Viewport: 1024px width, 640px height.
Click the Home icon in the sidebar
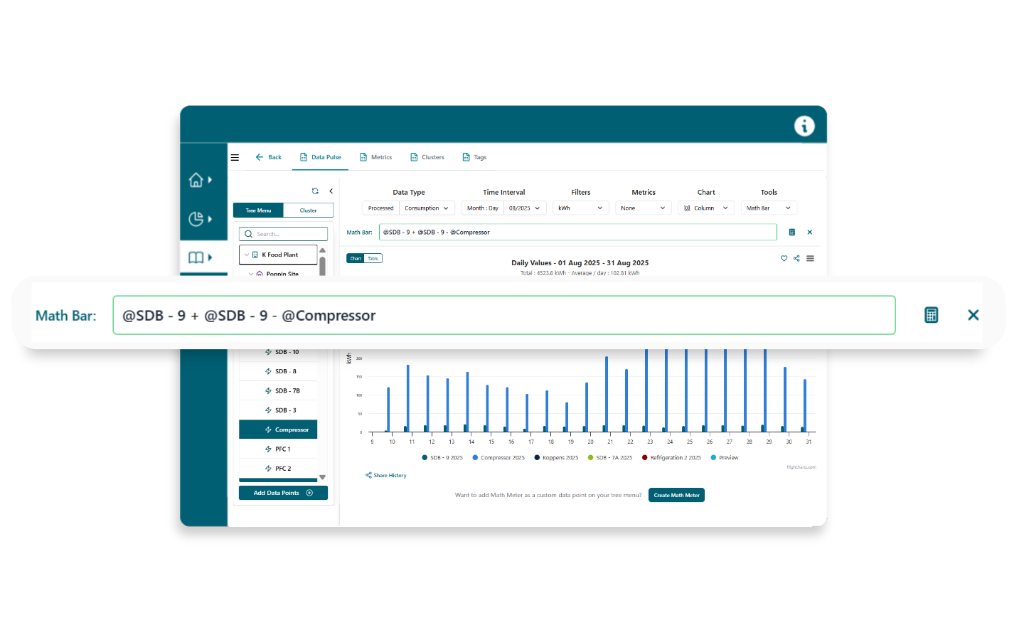click(x=196, y=181)
